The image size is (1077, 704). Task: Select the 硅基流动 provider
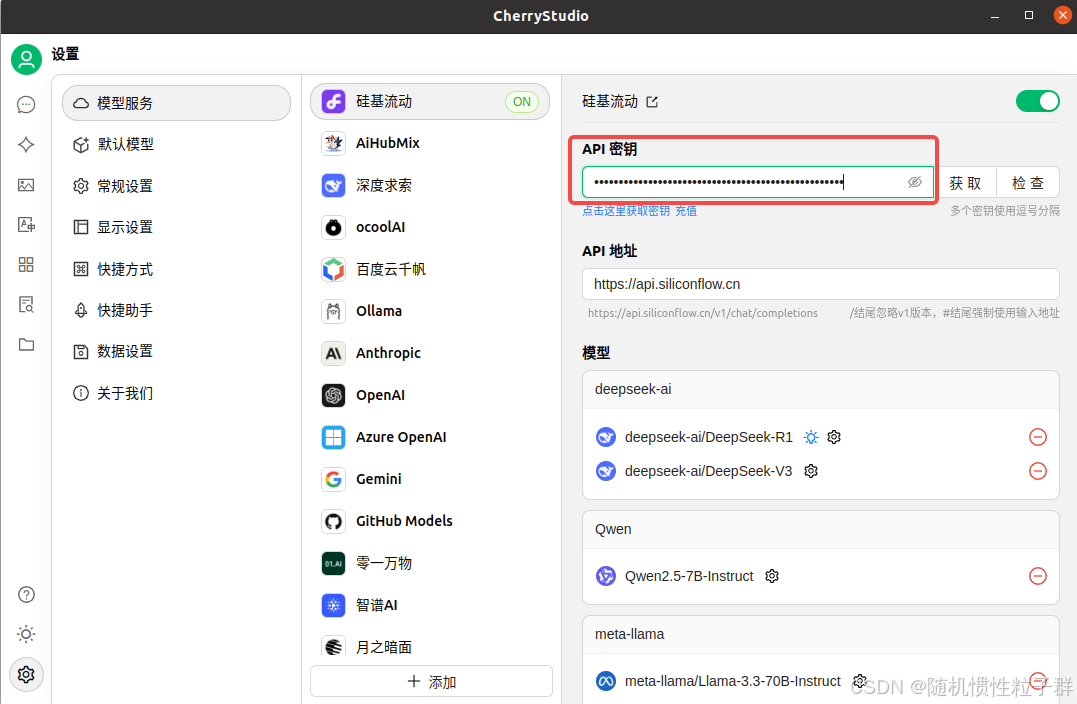coord(430,102)
